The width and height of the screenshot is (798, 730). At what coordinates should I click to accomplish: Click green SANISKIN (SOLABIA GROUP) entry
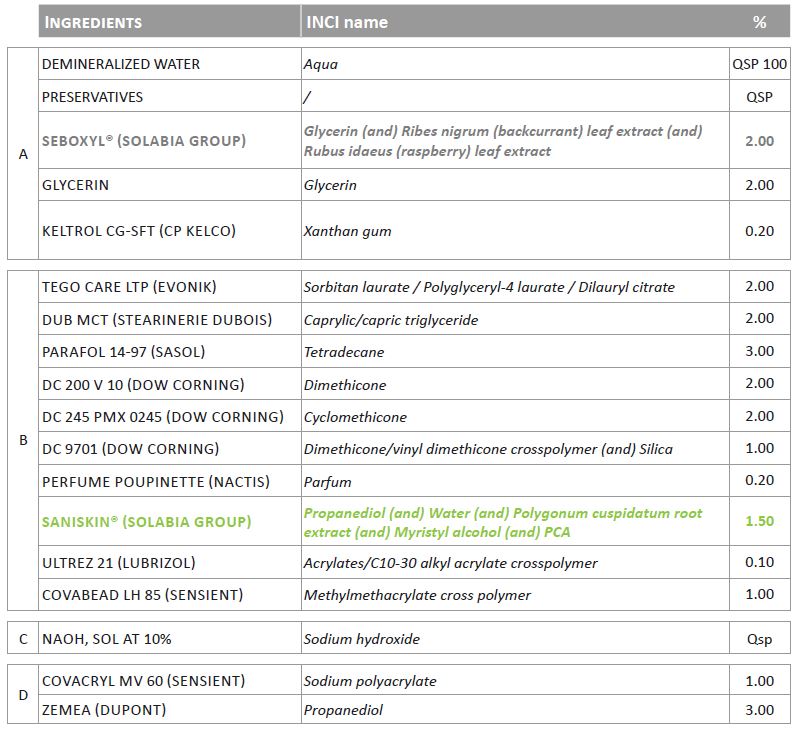pyautogui.click(x=147, y=522)
